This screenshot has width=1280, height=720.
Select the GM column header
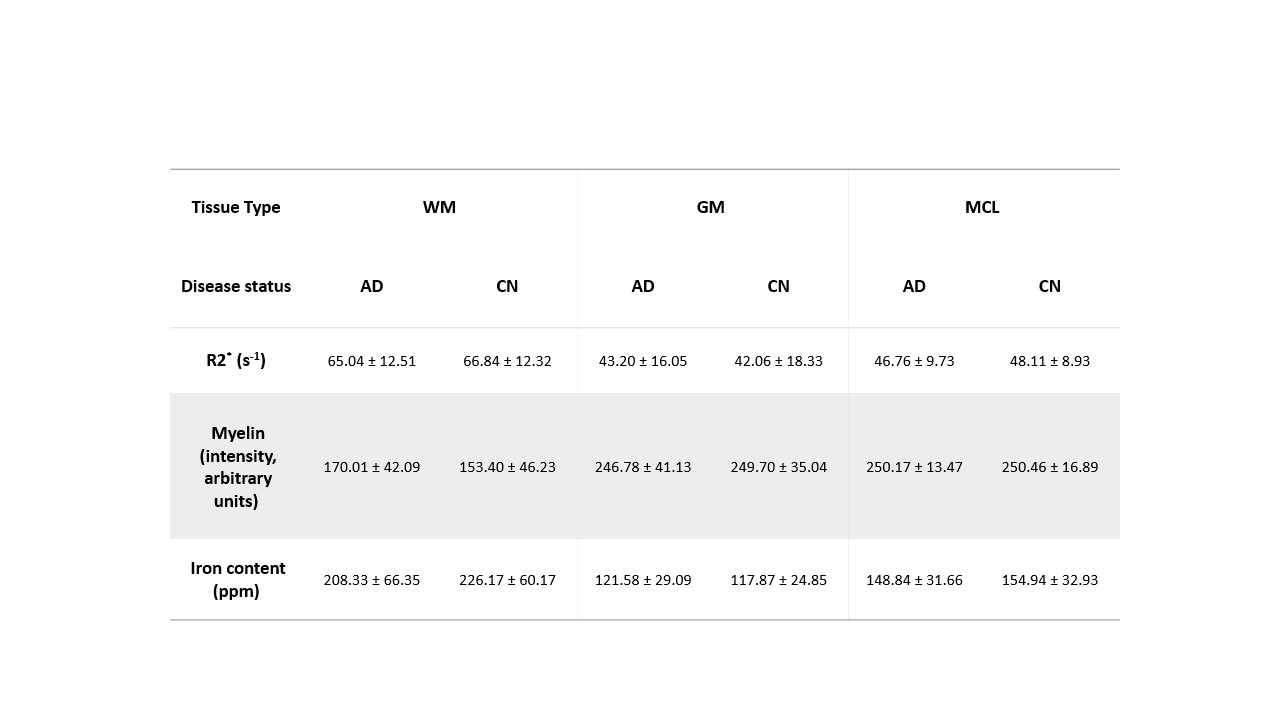711,208
